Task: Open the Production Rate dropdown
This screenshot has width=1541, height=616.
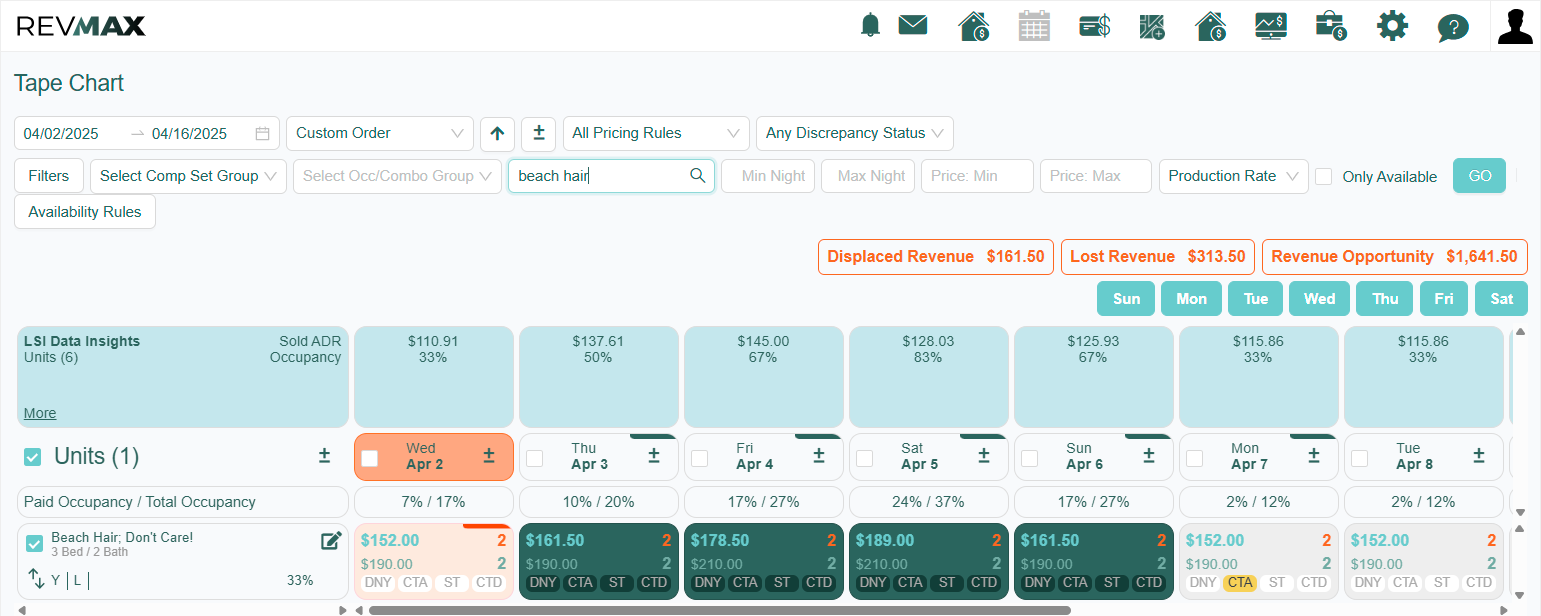Action: pyautogui.click(x=1234, y=176)
